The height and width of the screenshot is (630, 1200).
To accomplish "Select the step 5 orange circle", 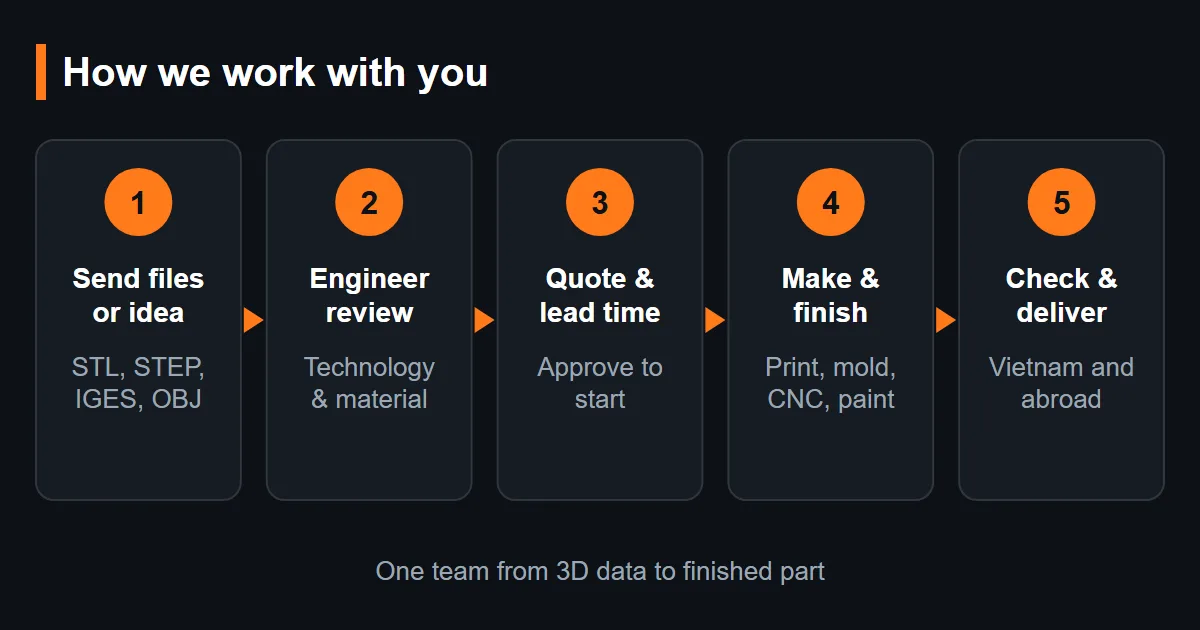I will click(x=1062, y=202).
